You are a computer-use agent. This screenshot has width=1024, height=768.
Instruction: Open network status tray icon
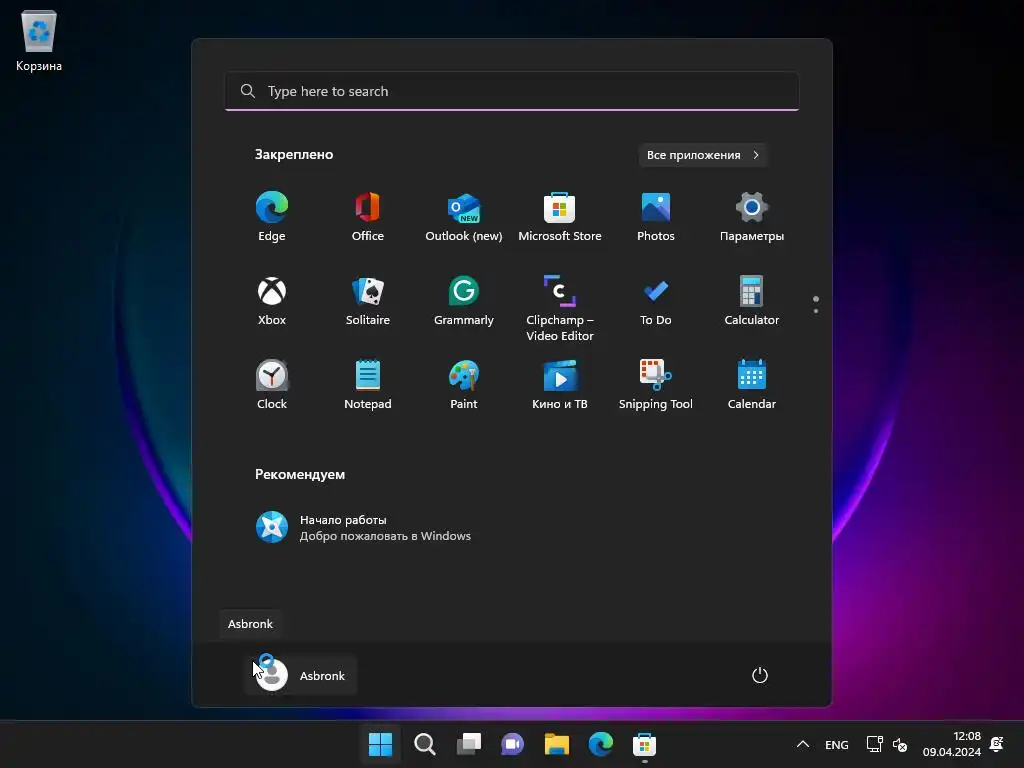(874, 744)
